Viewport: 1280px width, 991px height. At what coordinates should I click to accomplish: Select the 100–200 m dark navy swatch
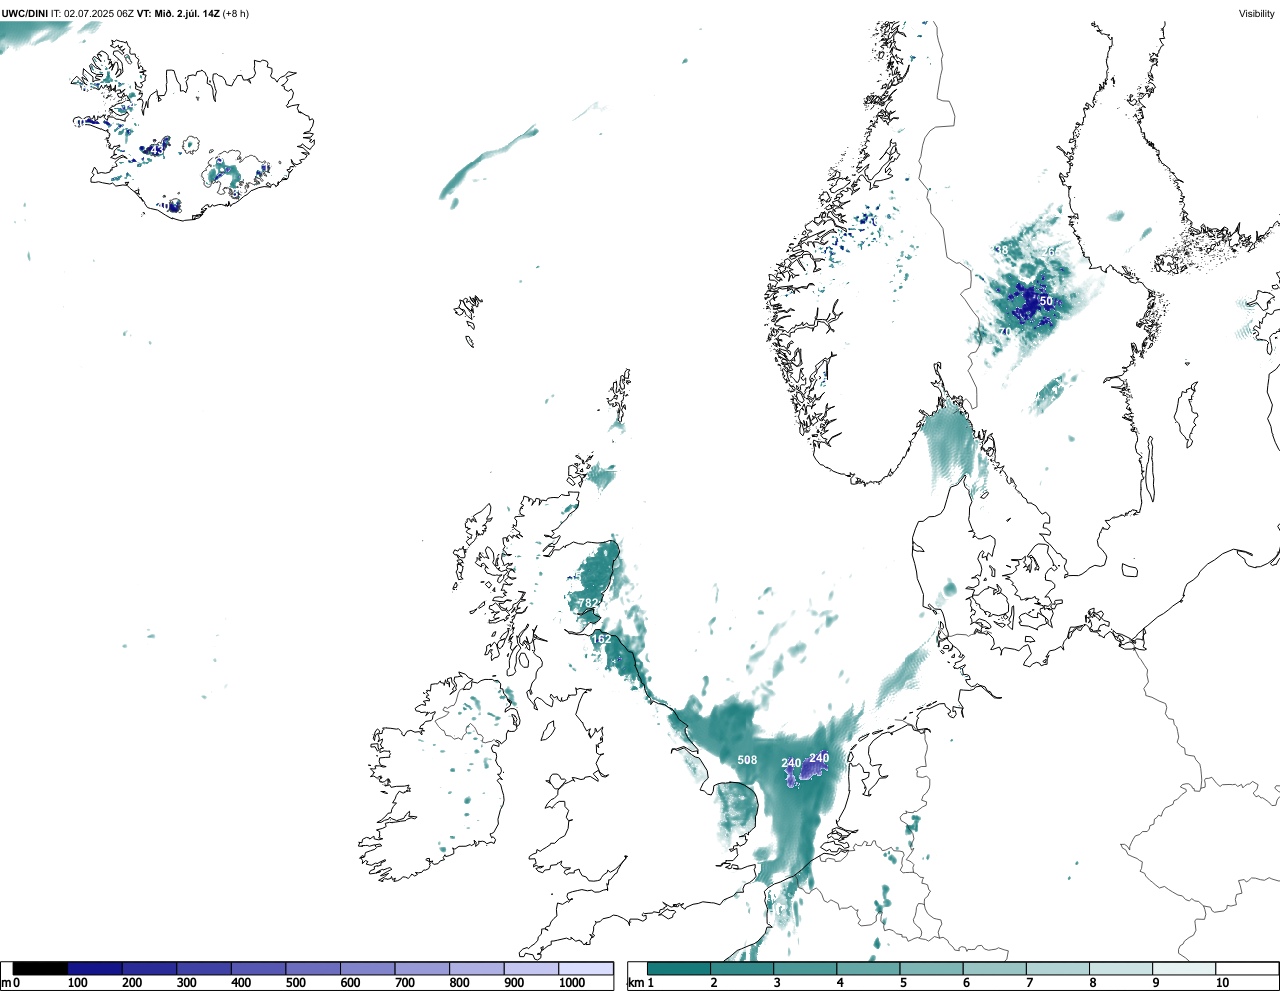point(95,968)
